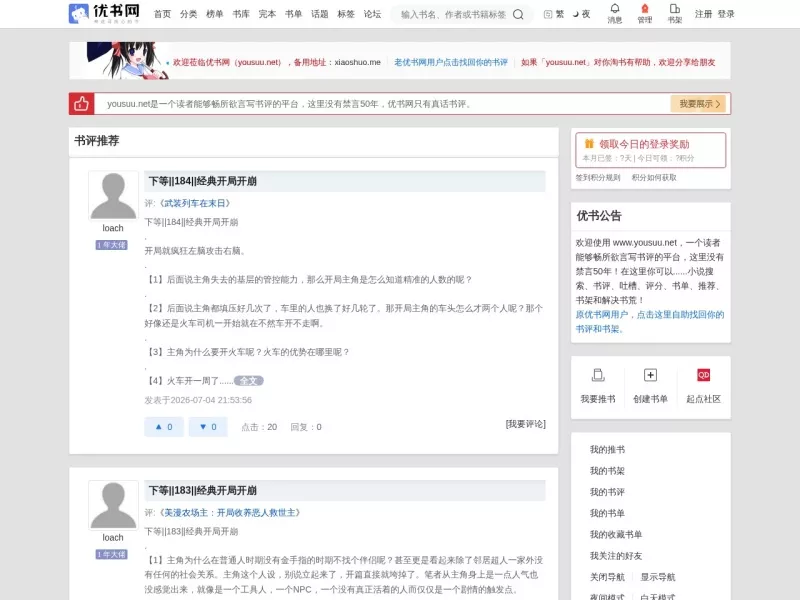The height and width of the screenshot is (600, 800).
Task: Open the 论坛 menu
Action: [x=372, y=14]
